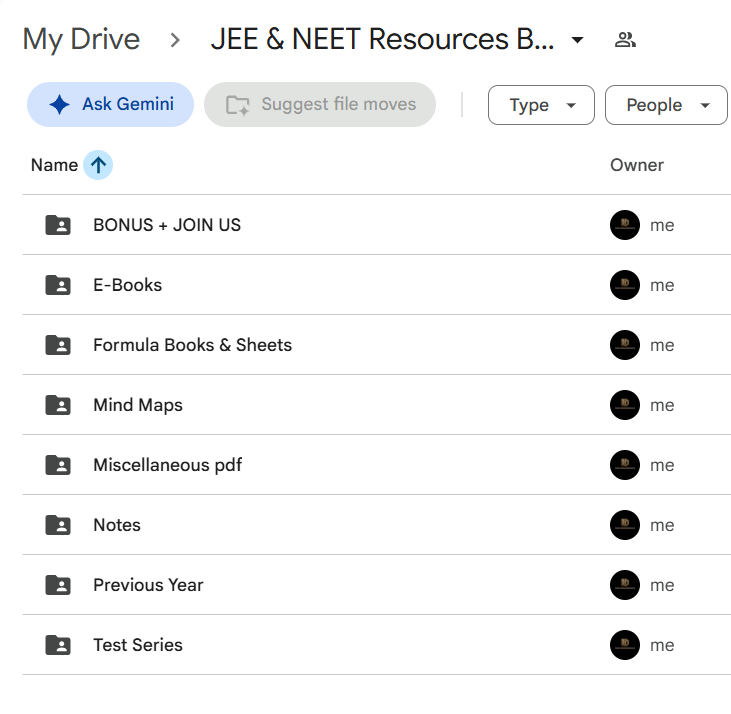Click owner 'me' text in BONUS + JOIN US row
Screen dimensions: 731x714
point(662,225)
